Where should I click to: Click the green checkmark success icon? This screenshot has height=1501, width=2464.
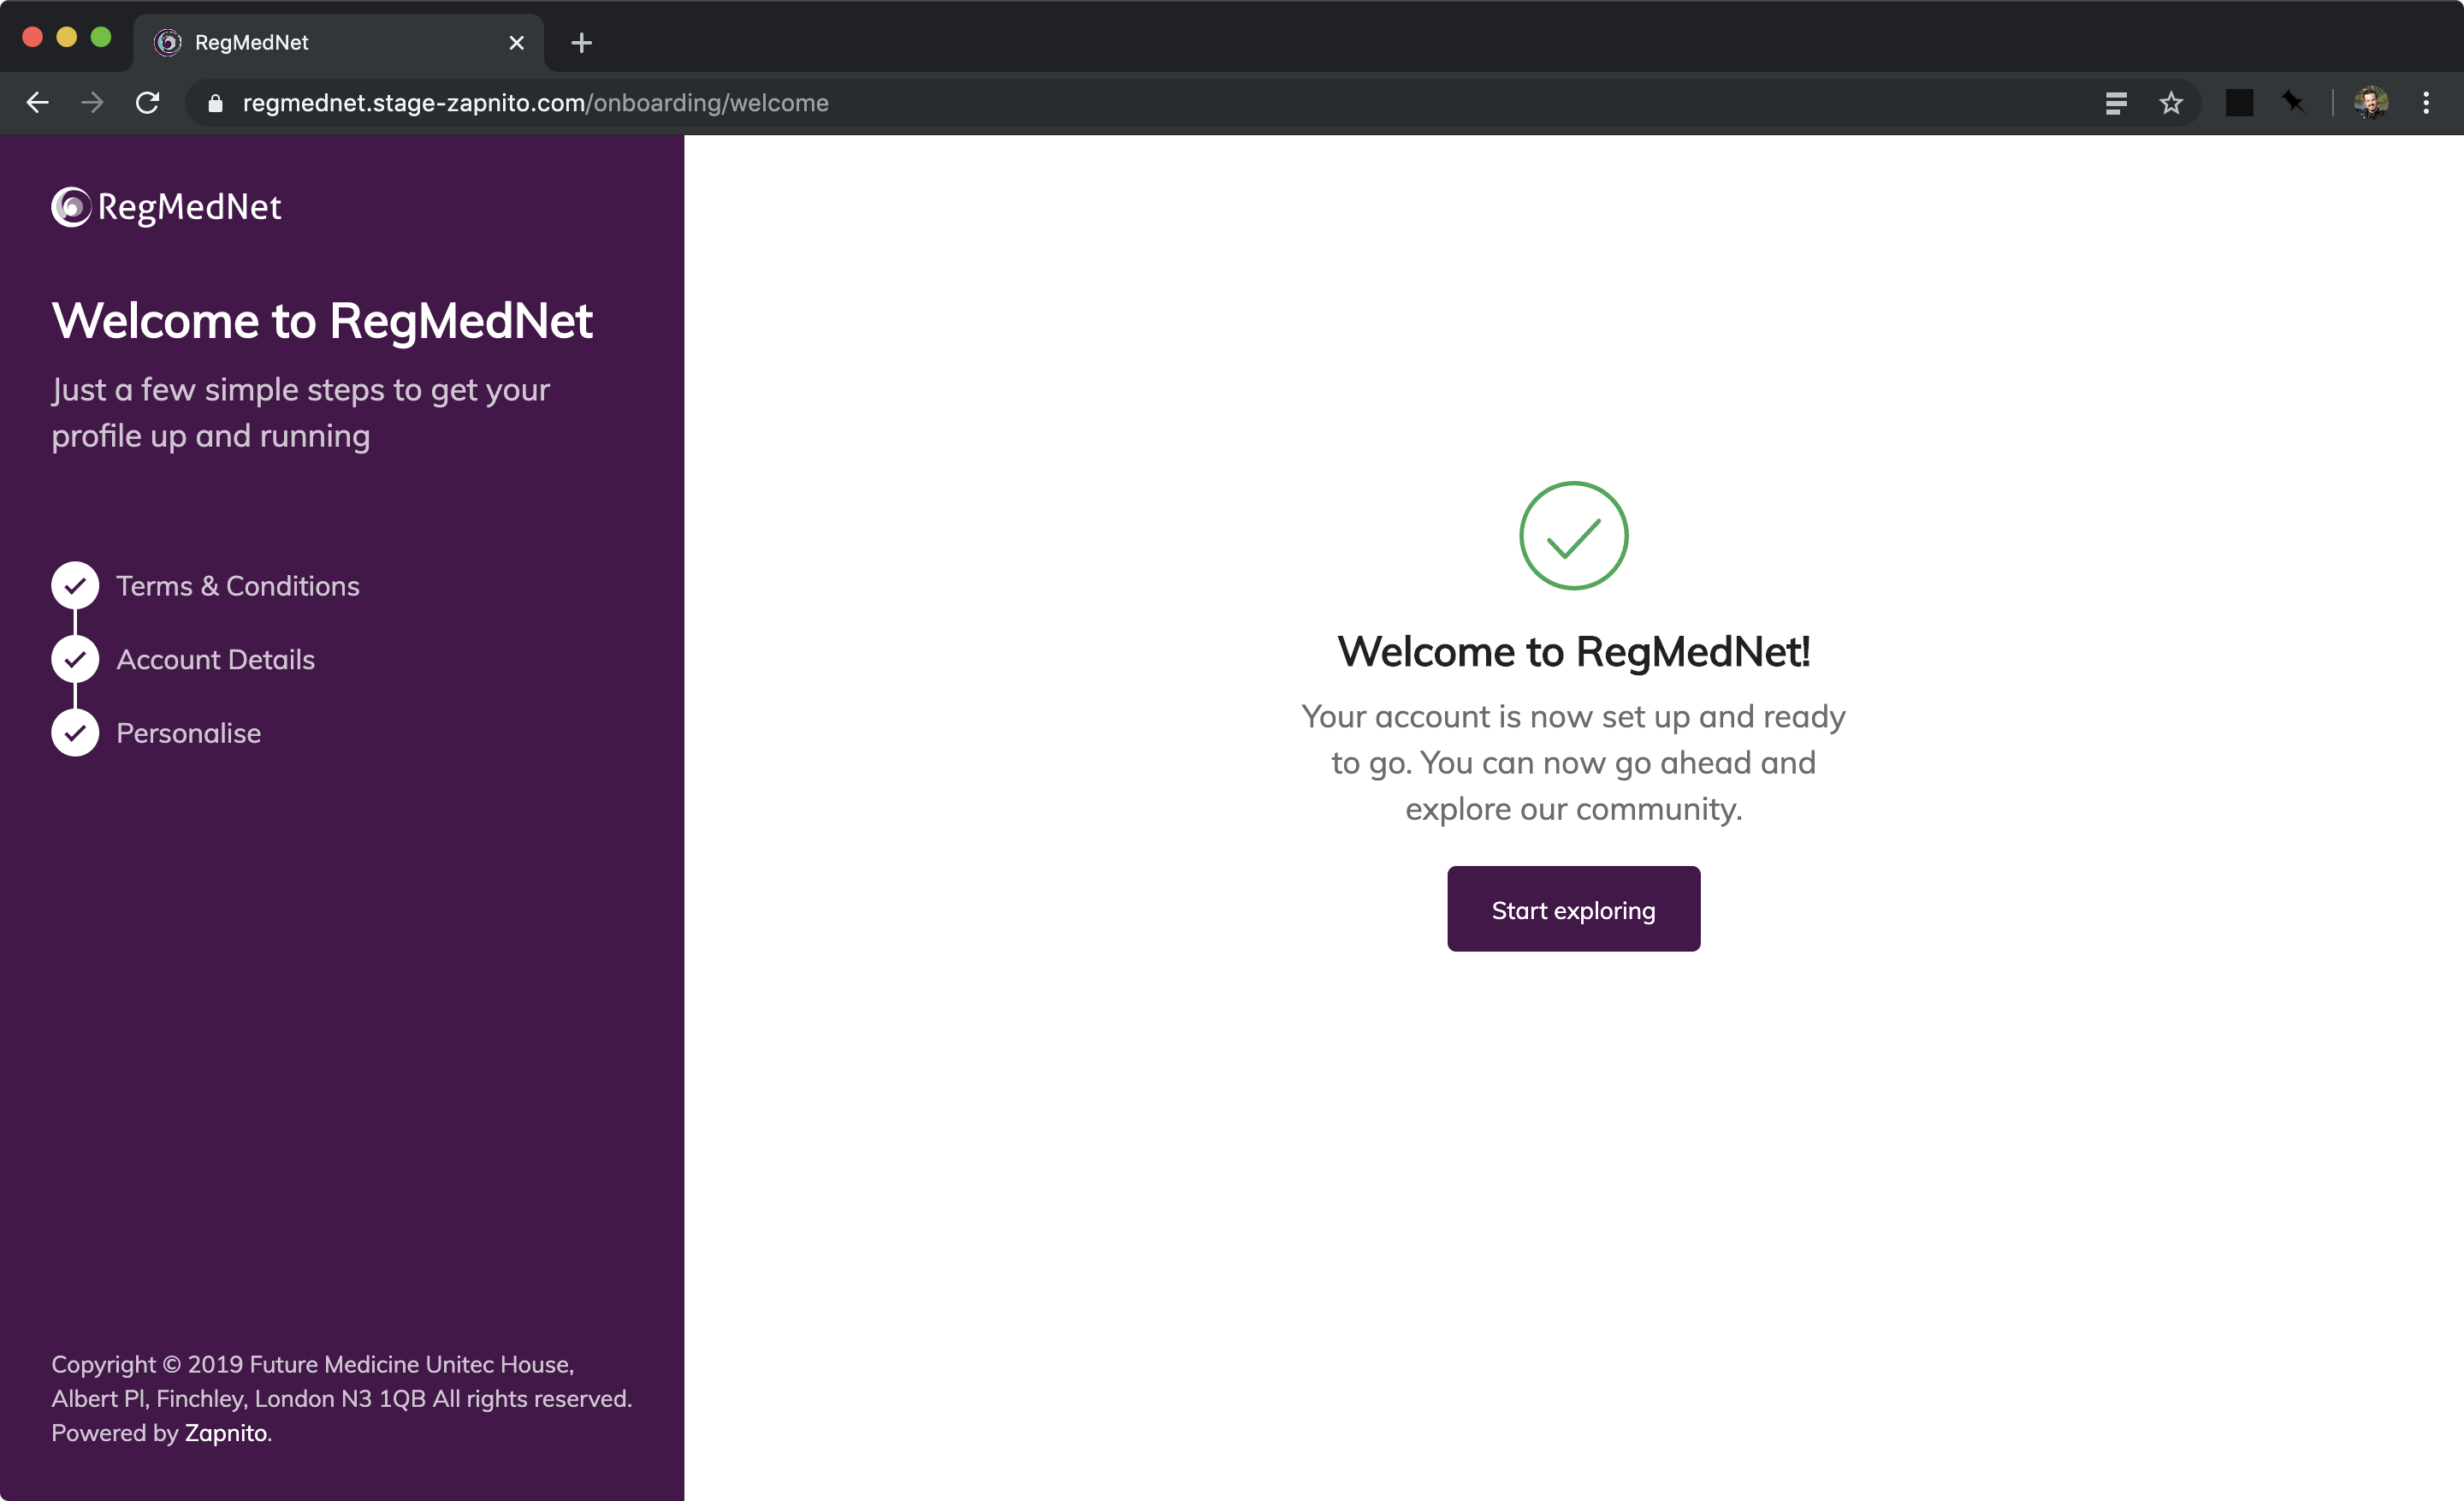tap(1573, 535)
